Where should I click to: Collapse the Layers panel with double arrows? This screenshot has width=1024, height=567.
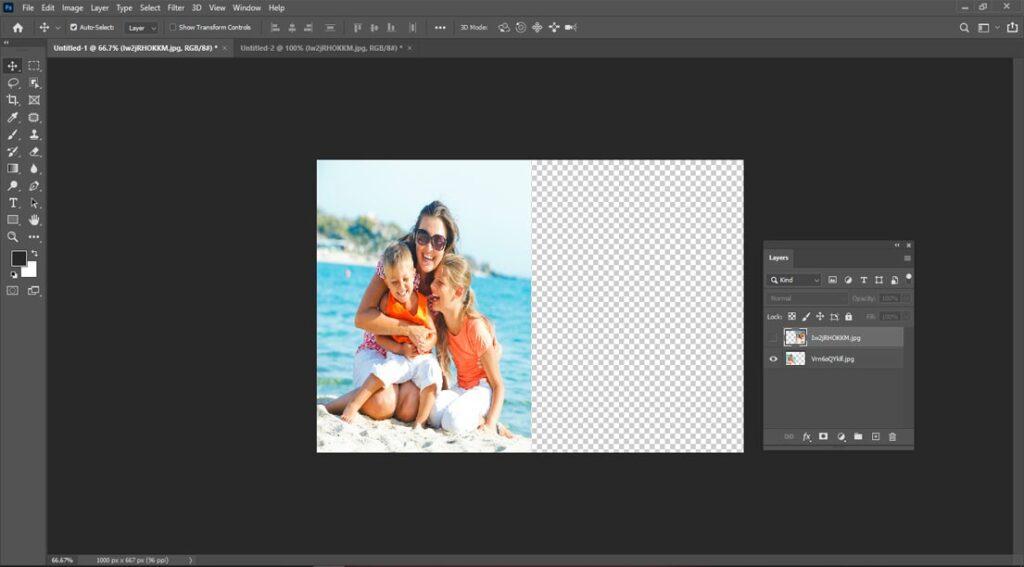(897, 245)
